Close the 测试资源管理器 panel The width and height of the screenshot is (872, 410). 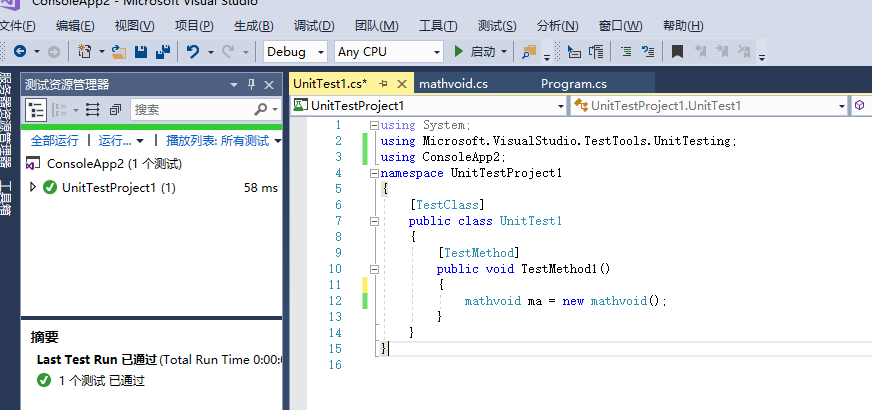pos(269,85)
